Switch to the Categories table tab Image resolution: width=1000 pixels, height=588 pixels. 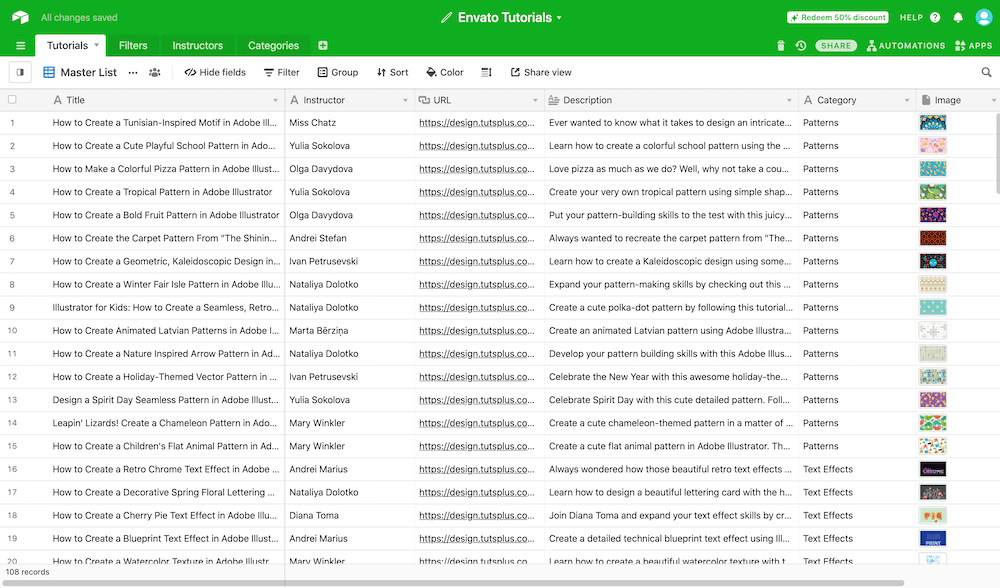point(273,45)
